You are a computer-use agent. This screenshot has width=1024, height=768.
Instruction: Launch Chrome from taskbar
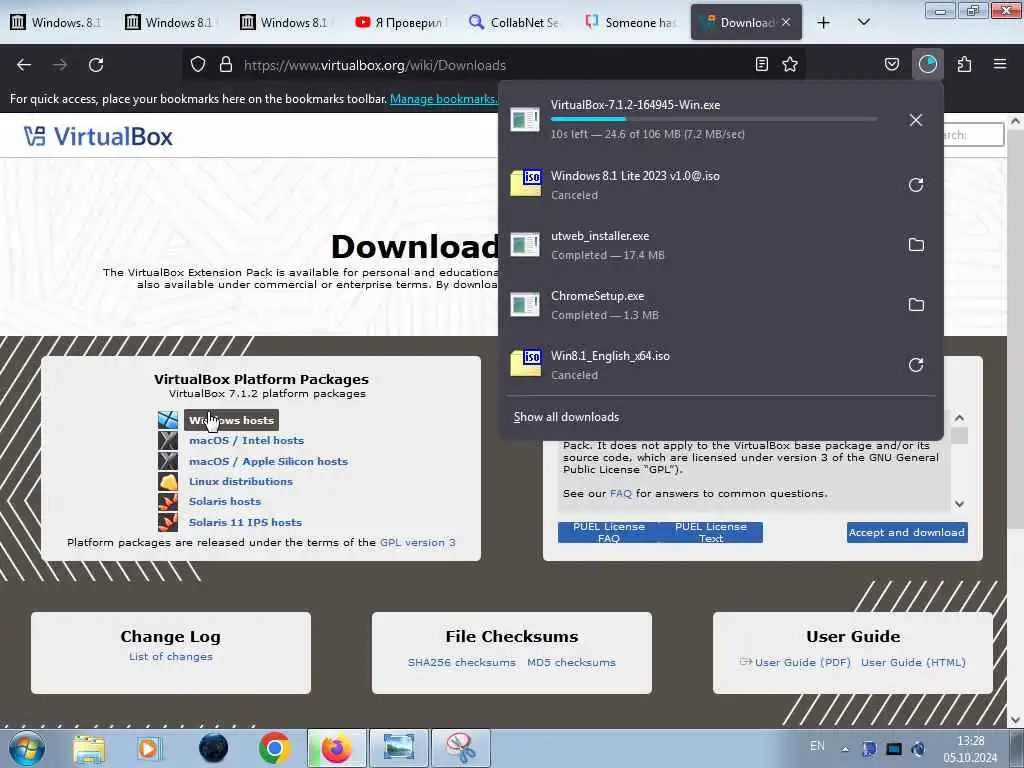coord(274,748)
